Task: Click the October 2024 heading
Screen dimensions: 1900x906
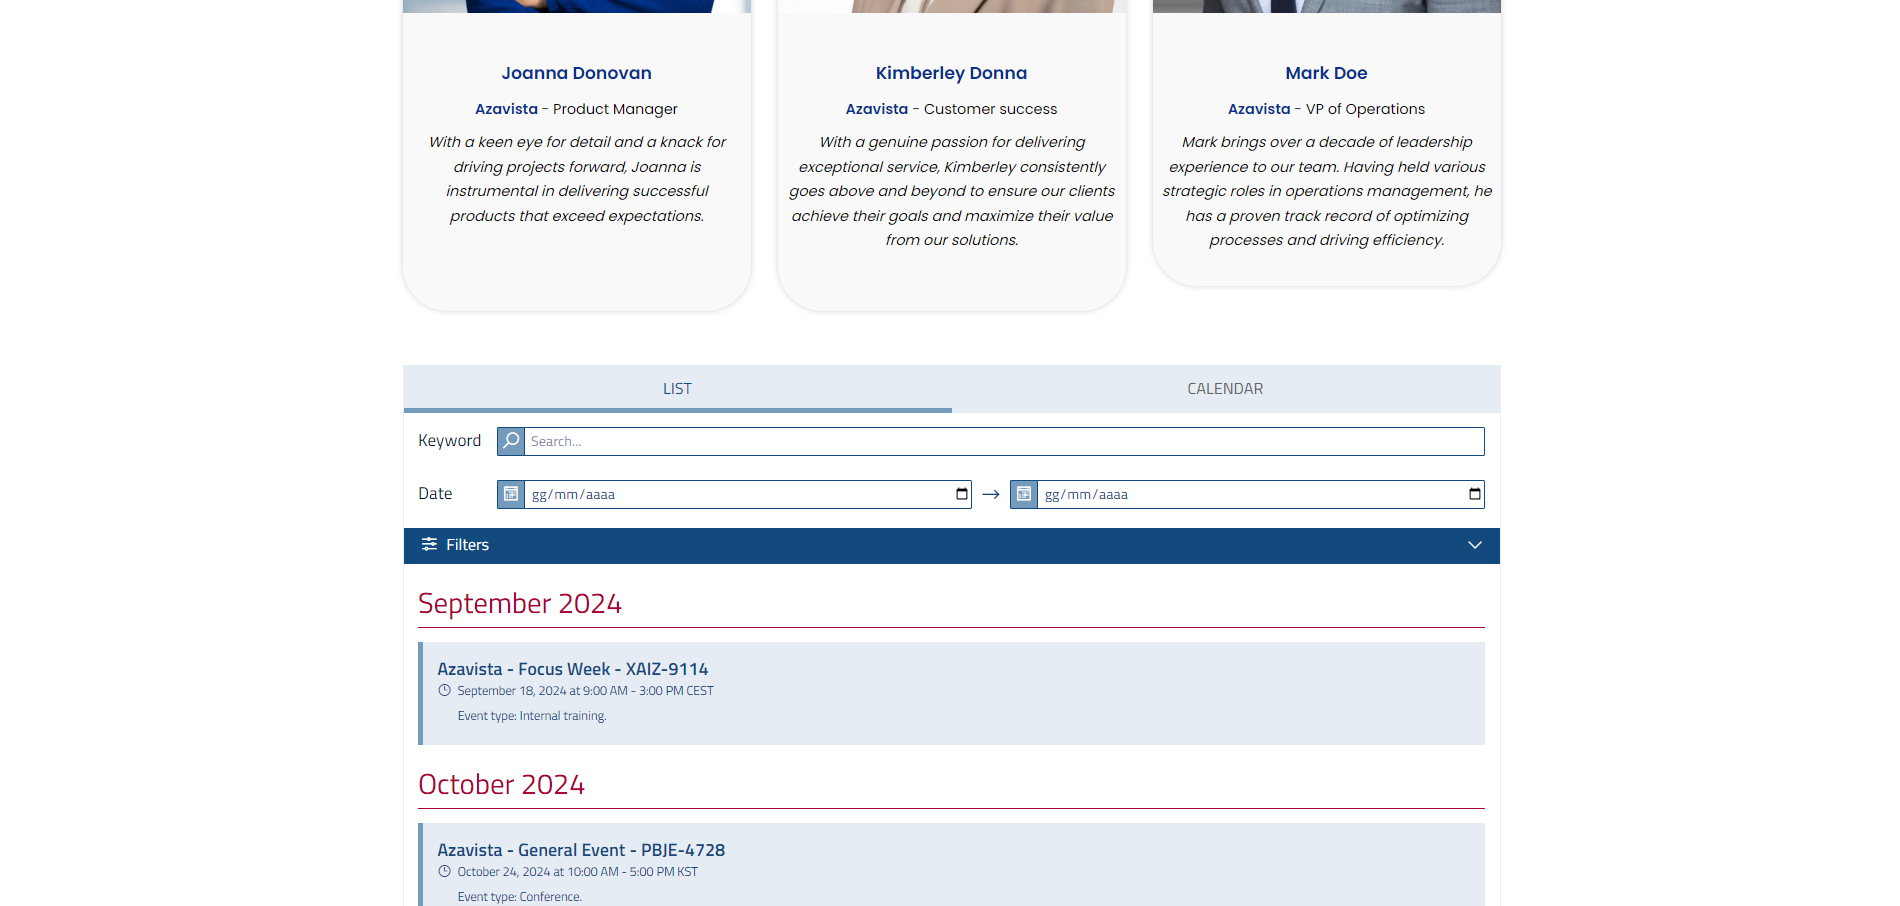Action: click(x=501, y=785)
